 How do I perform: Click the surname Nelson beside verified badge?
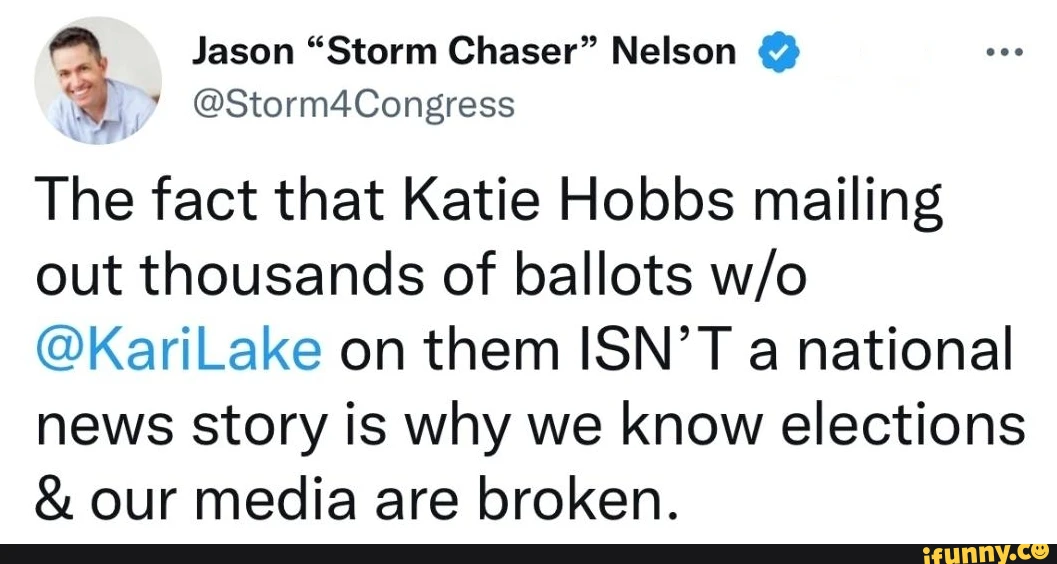click(x=674, y=52)
